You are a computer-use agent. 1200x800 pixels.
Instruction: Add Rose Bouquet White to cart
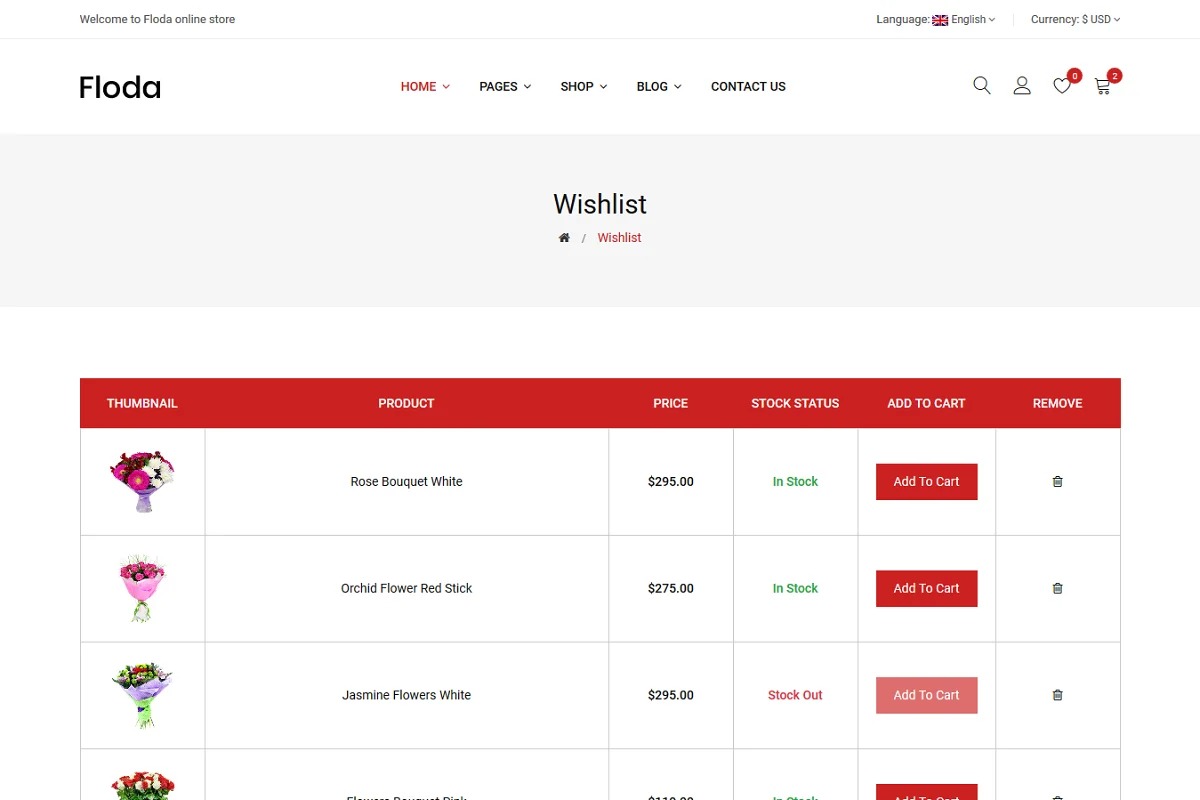pyautogui.click(x=926, y=482)
